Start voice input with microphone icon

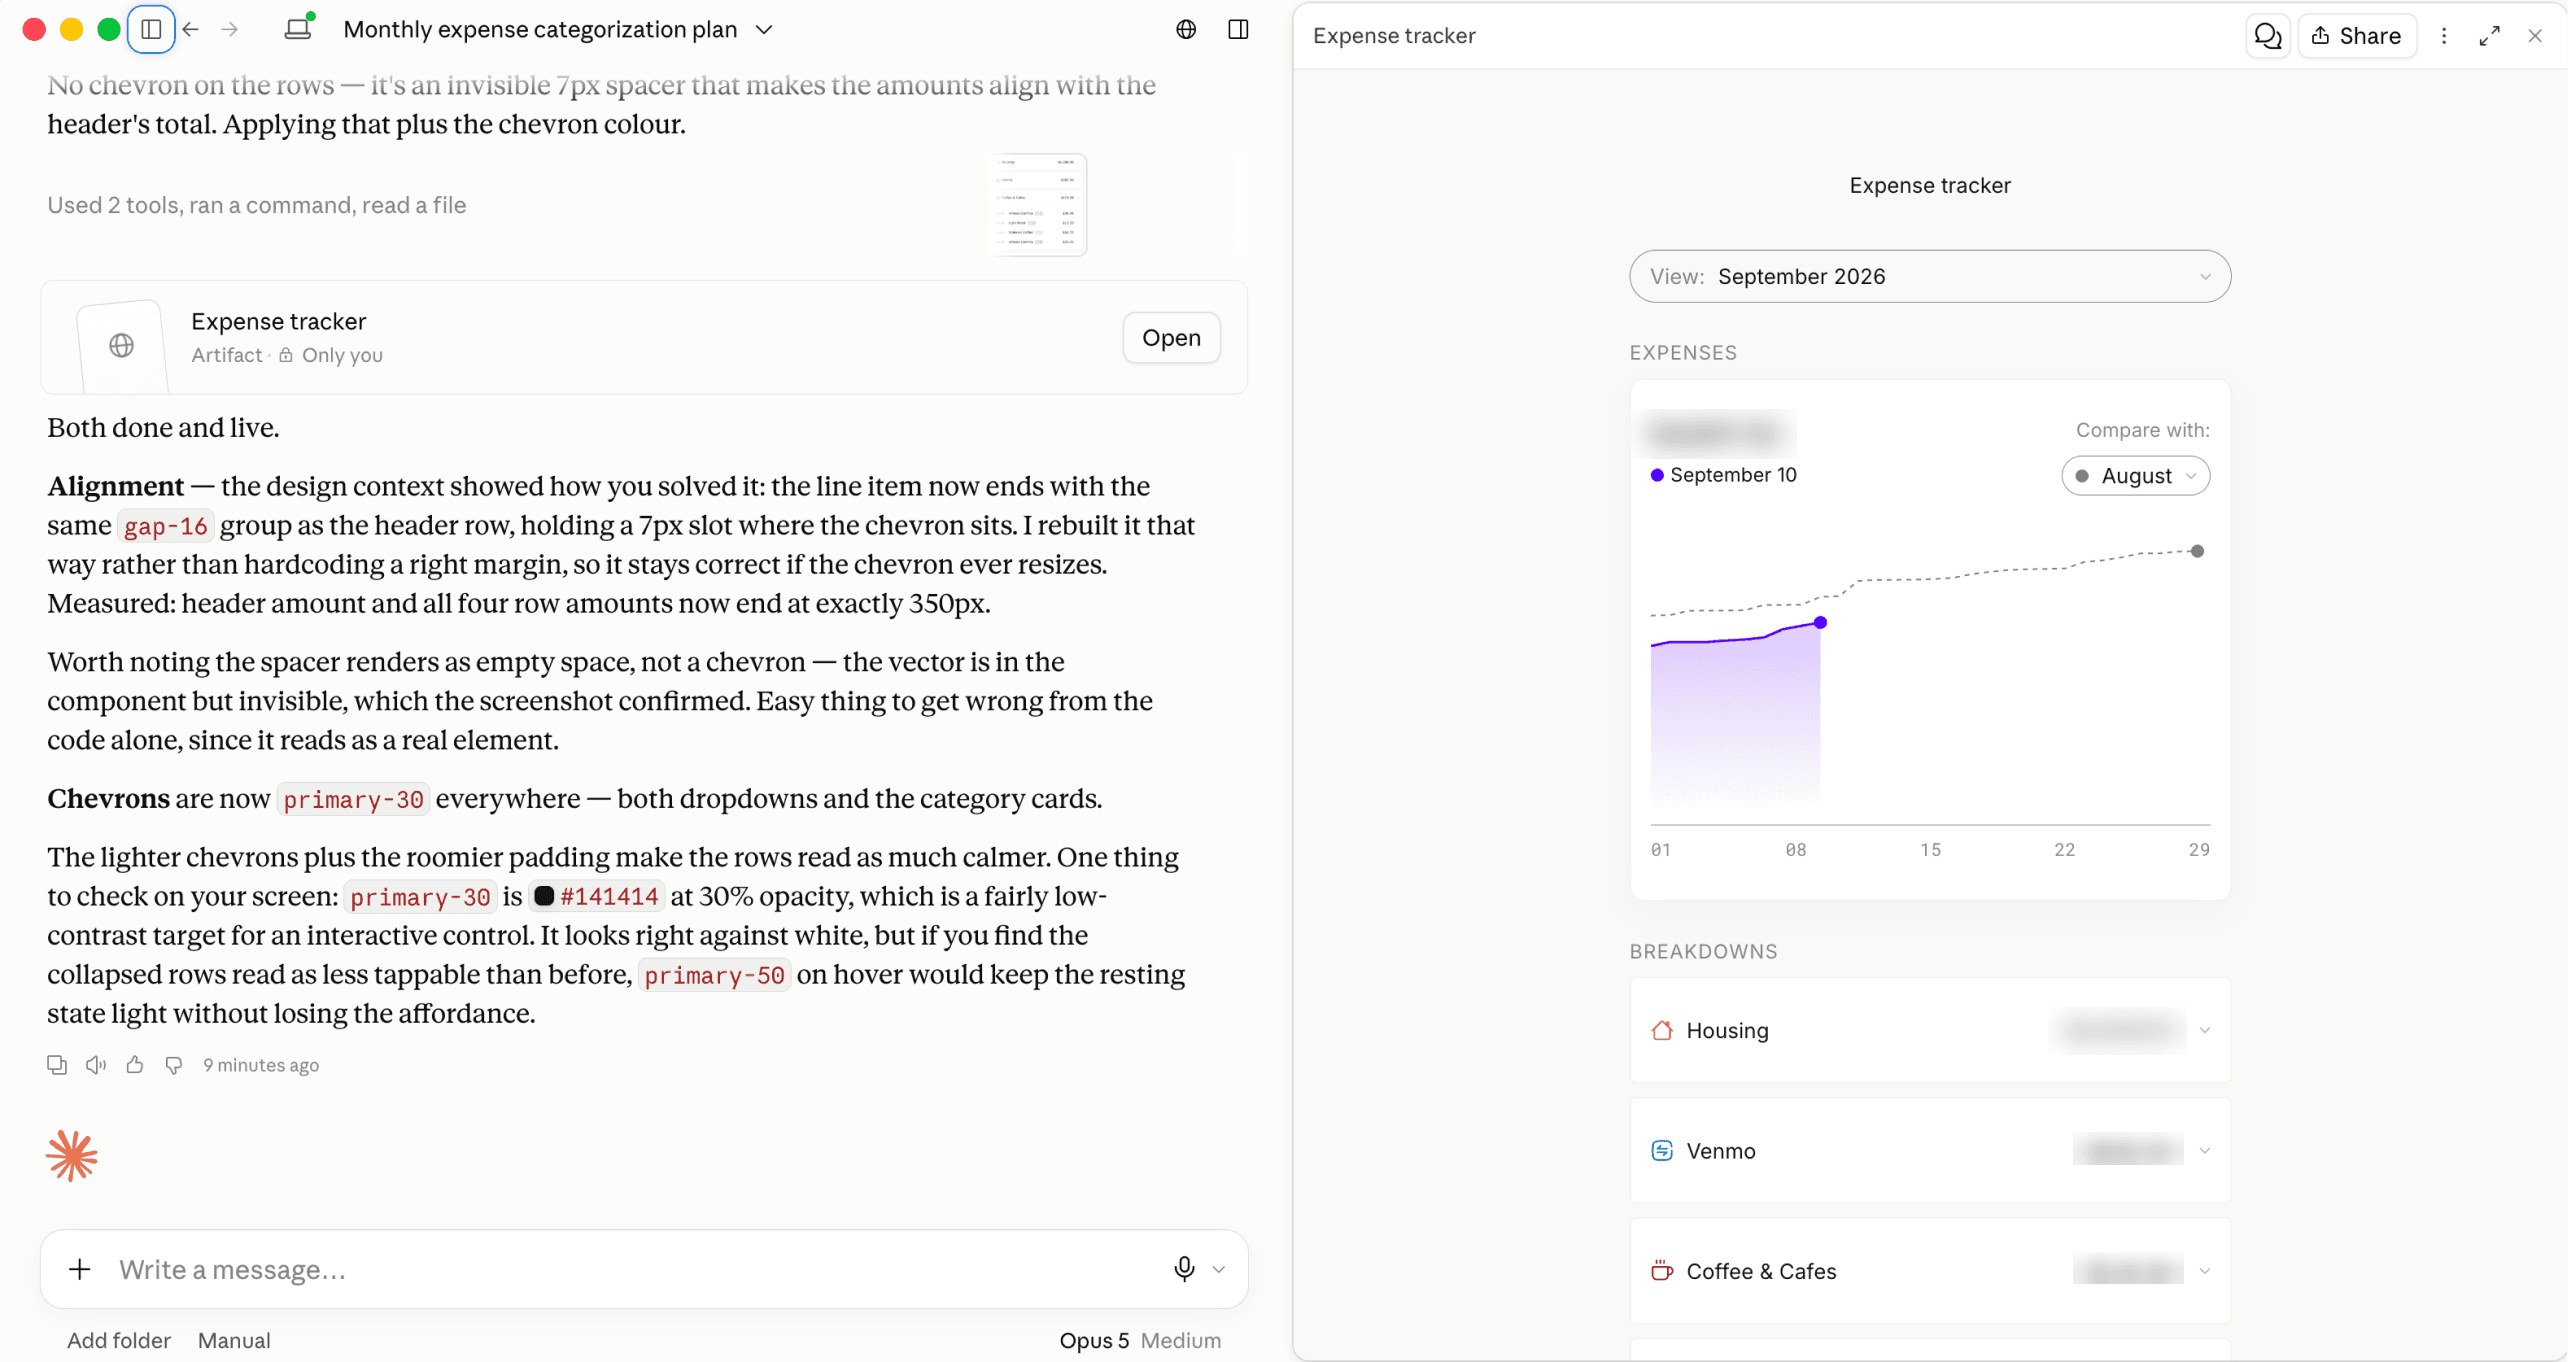(x=1184, y=1269)
